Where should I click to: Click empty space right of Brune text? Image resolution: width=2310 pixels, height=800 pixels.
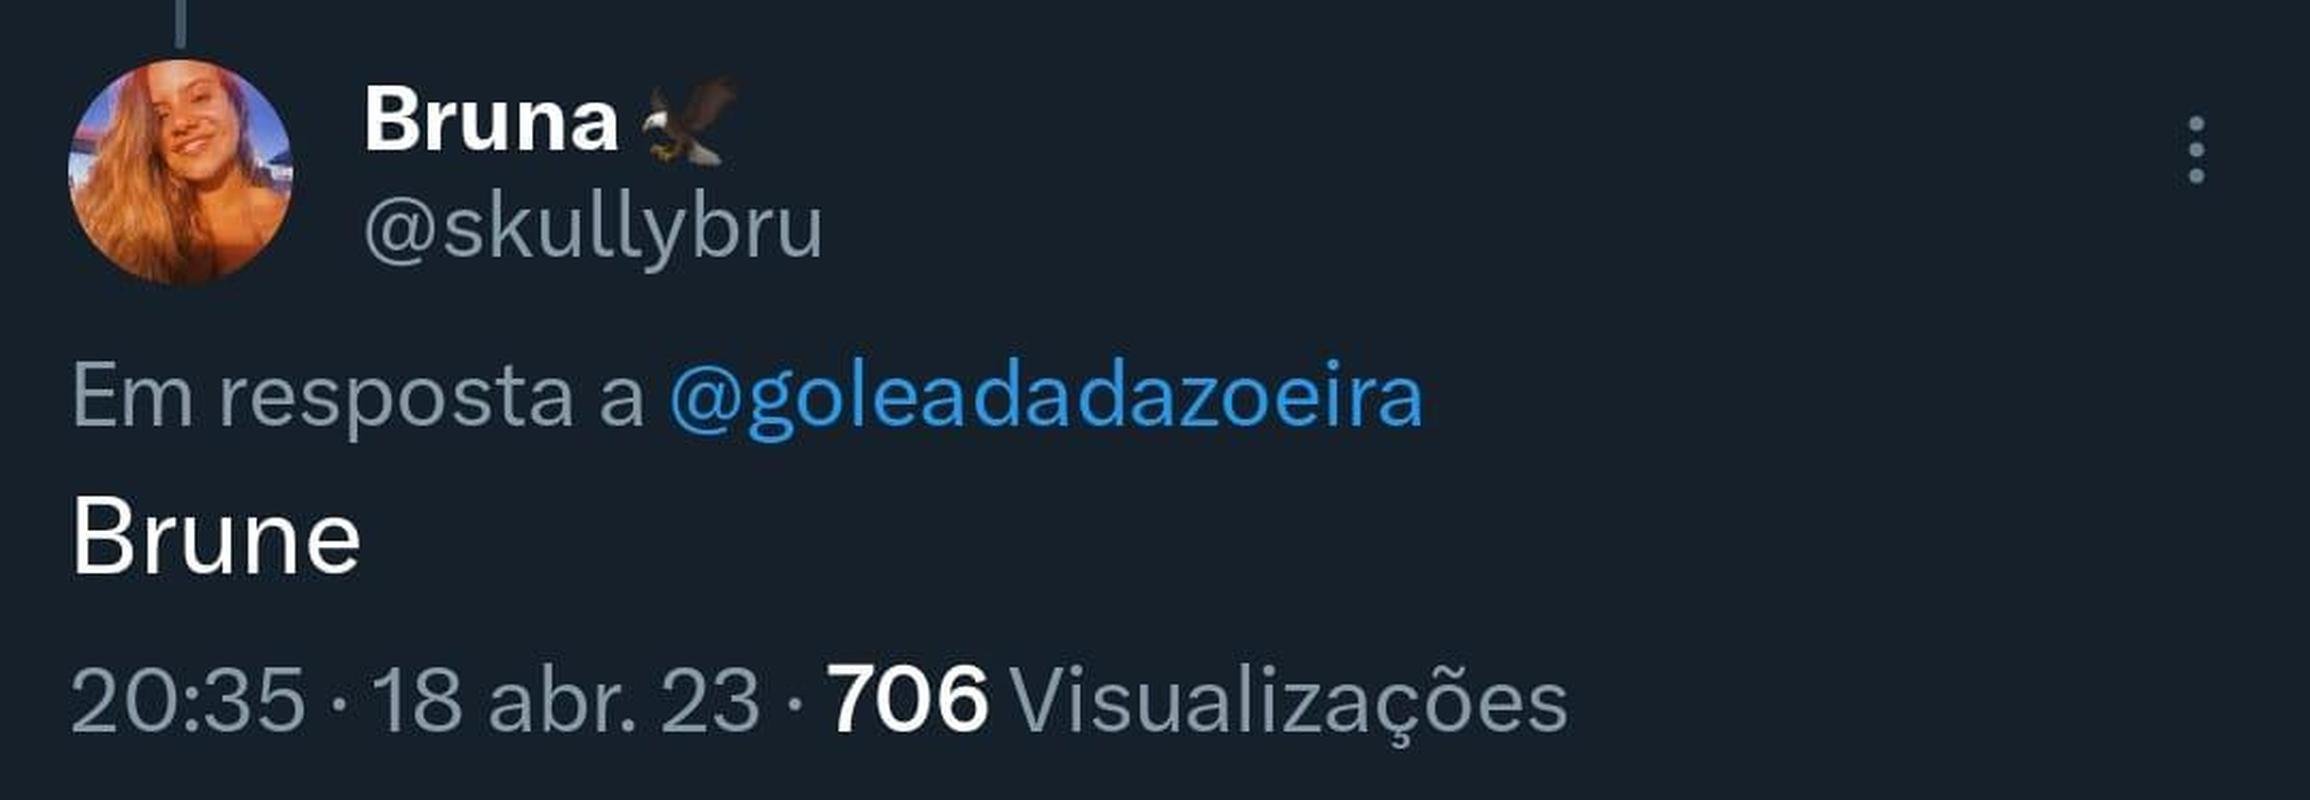tap(1300, 538)
